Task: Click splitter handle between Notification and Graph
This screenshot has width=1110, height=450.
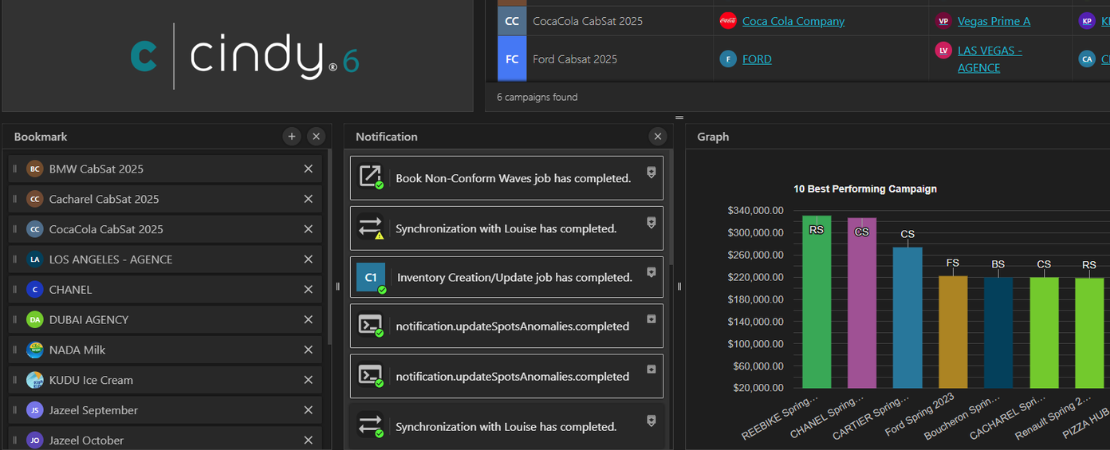Action: pyautogui.click(x=679, y=287)
